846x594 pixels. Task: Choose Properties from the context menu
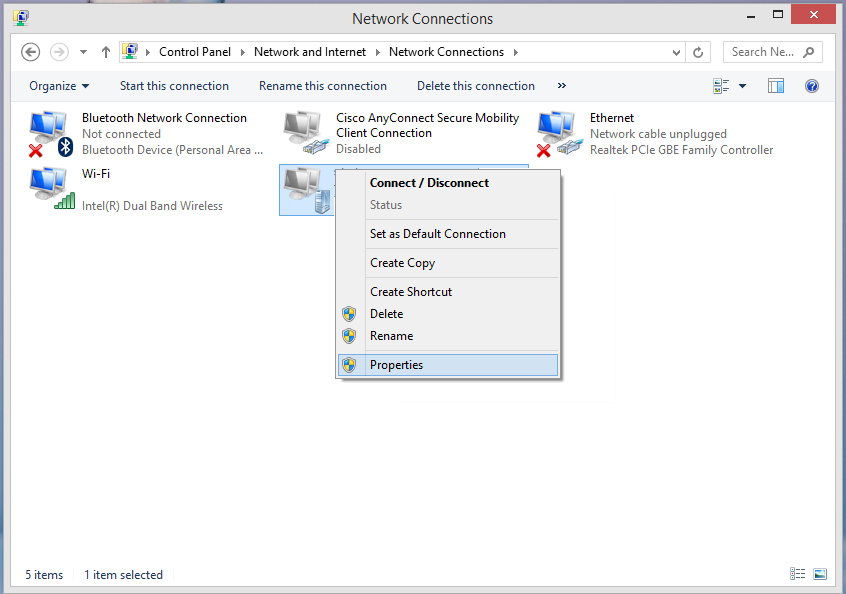[x=396, y=365]
